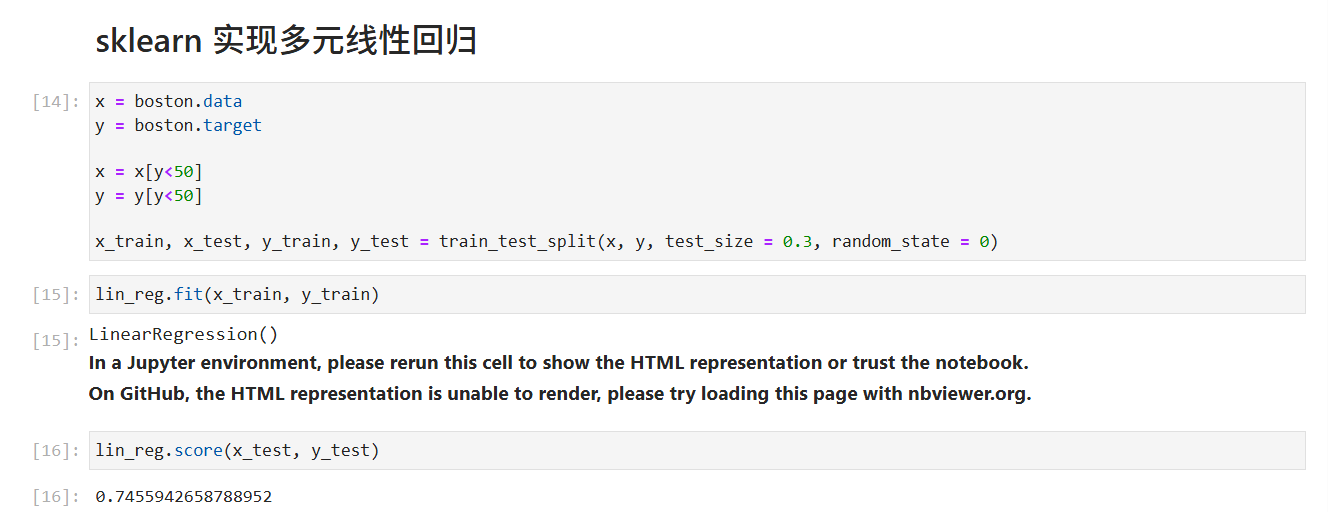
Task: Select the [14] input cell prompt
Action: 56,101
